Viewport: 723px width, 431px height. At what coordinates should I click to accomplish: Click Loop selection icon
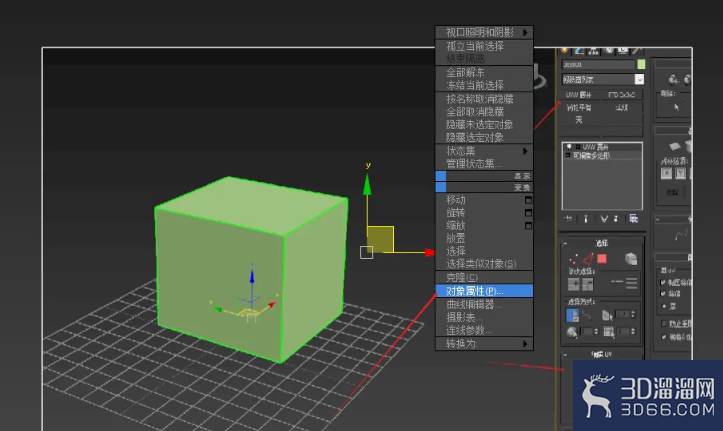[616, 282]
